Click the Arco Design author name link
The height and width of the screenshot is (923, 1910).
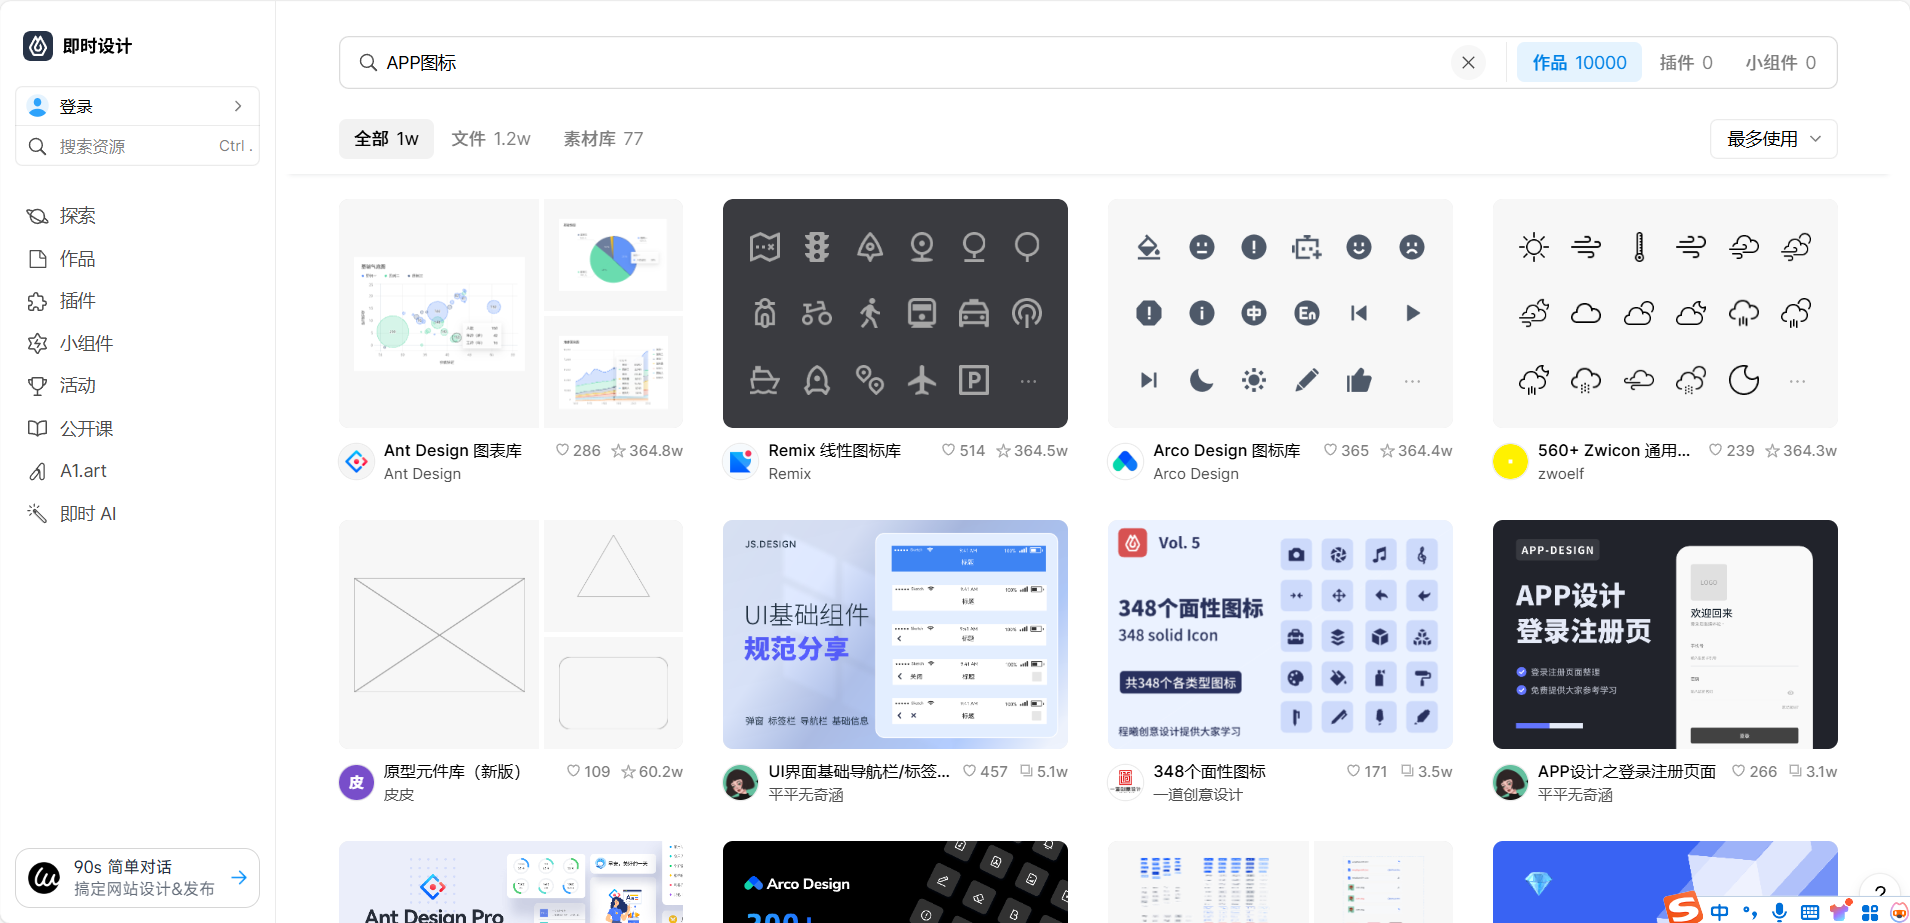point(1196,474)
